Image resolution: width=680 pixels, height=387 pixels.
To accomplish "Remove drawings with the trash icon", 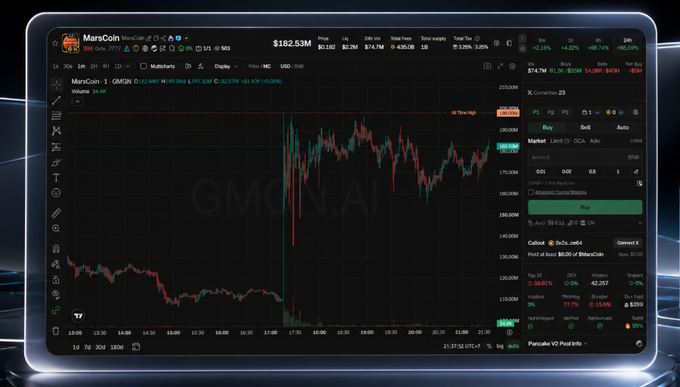I will click(x=56, y=331).
